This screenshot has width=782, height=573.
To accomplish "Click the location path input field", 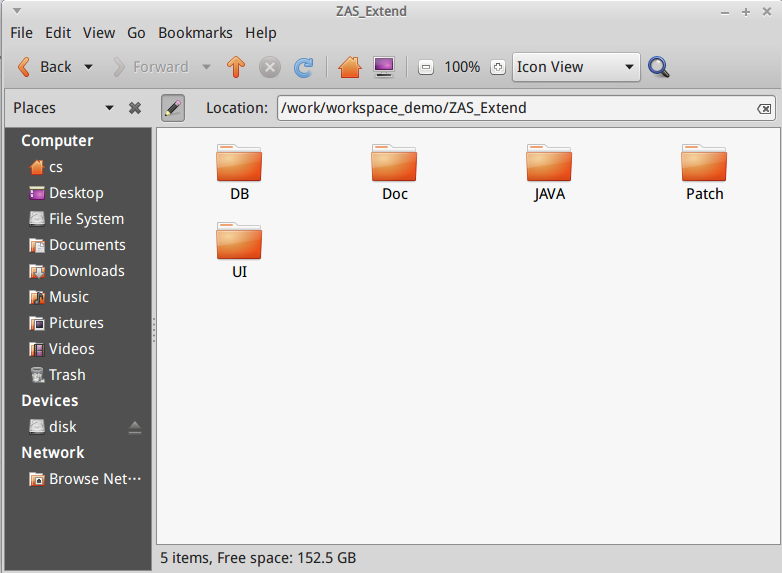I will pyautogui.click(x=510, y=108).
